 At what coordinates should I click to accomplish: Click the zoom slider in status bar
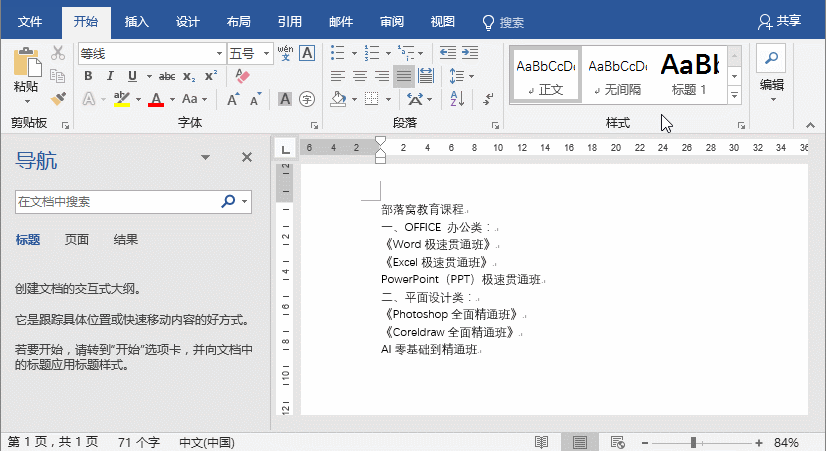(694, 442)
